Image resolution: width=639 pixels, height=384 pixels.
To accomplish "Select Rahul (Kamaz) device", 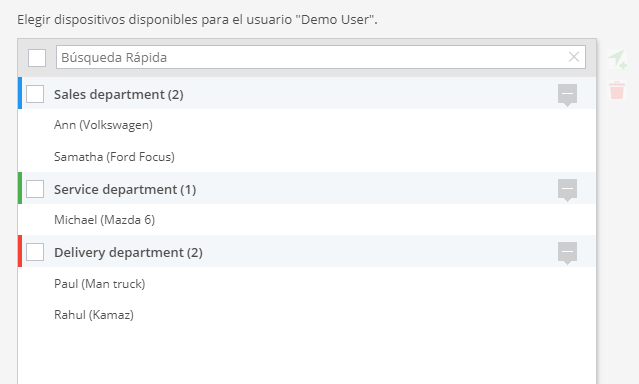I will 307,315.
